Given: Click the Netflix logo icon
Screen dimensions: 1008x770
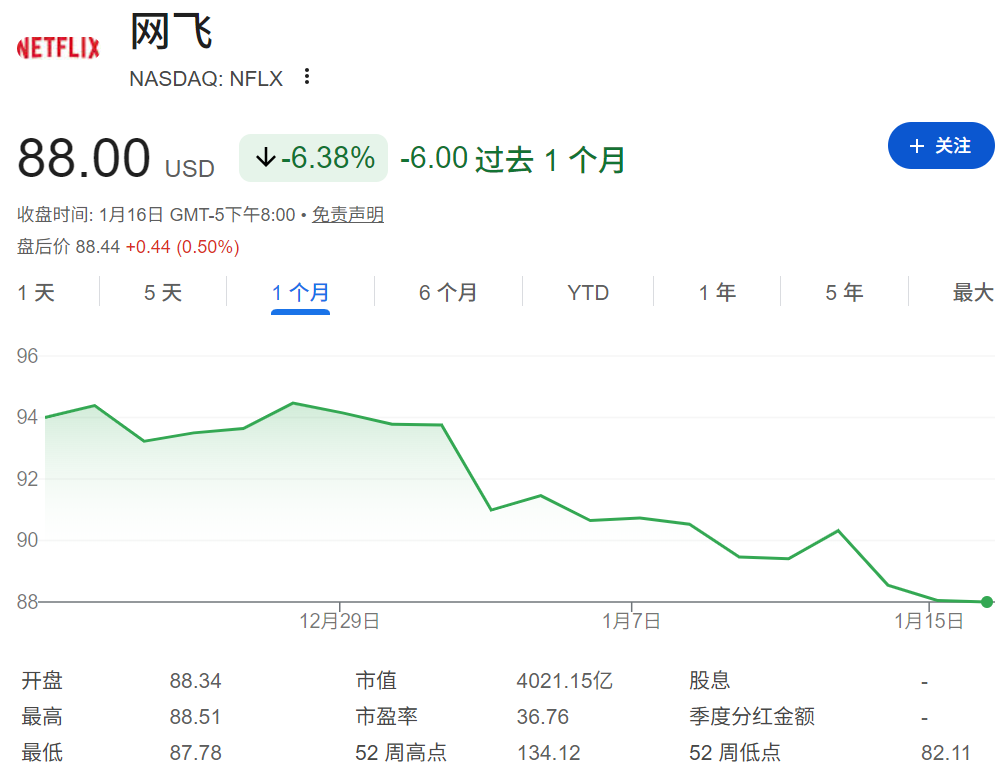Looking at the screenshot, I should tap(57, 45).
